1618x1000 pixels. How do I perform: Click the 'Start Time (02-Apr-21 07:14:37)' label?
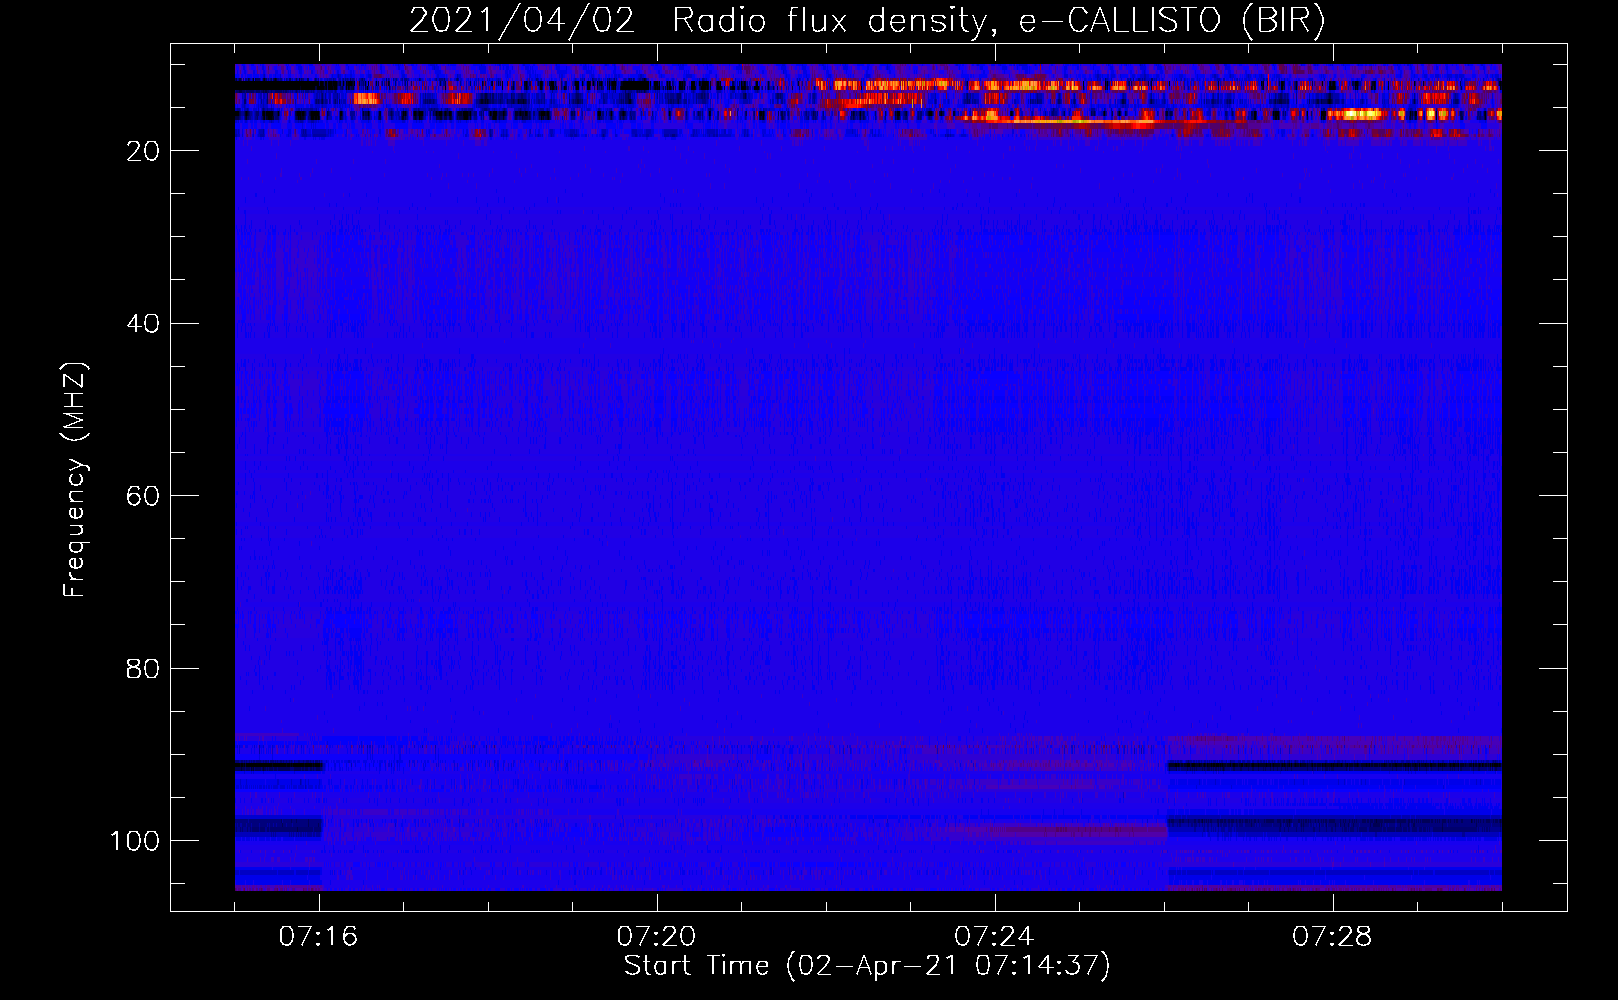pyautogui.click(x=867, y=965)
